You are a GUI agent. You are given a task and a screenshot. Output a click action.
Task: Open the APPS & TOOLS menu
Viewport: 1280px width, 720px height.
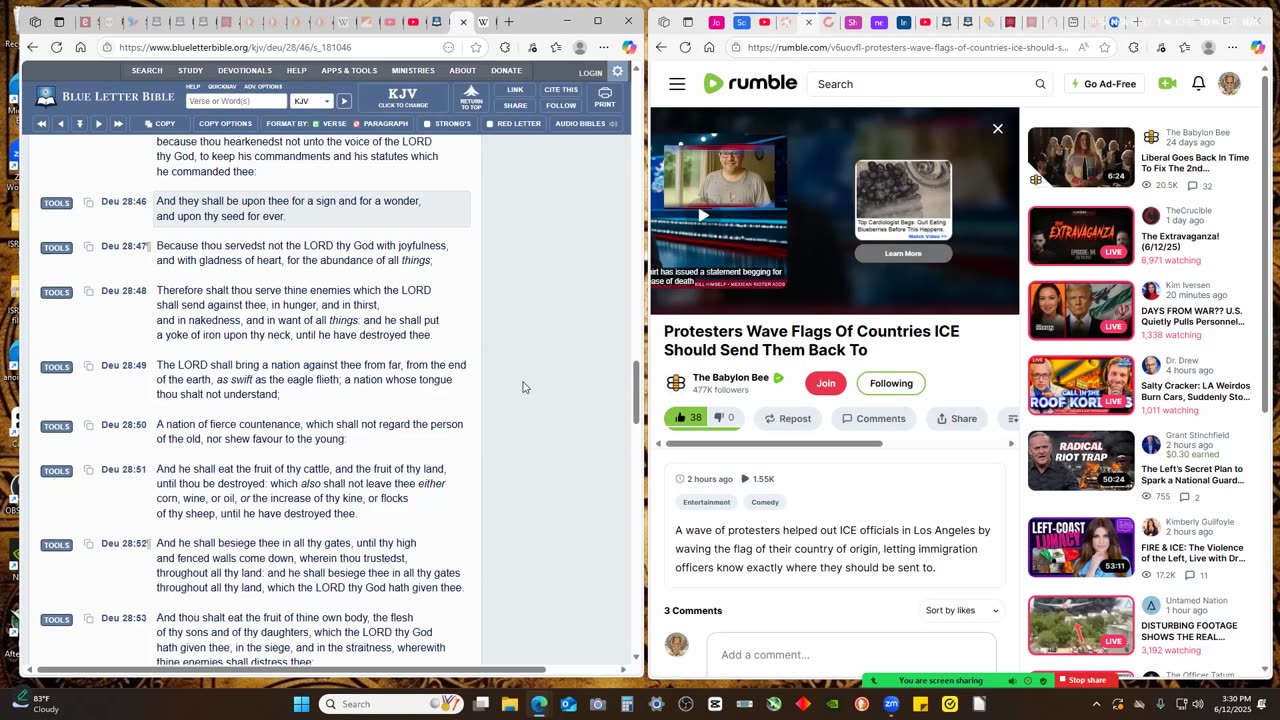(x=349, y=71)
